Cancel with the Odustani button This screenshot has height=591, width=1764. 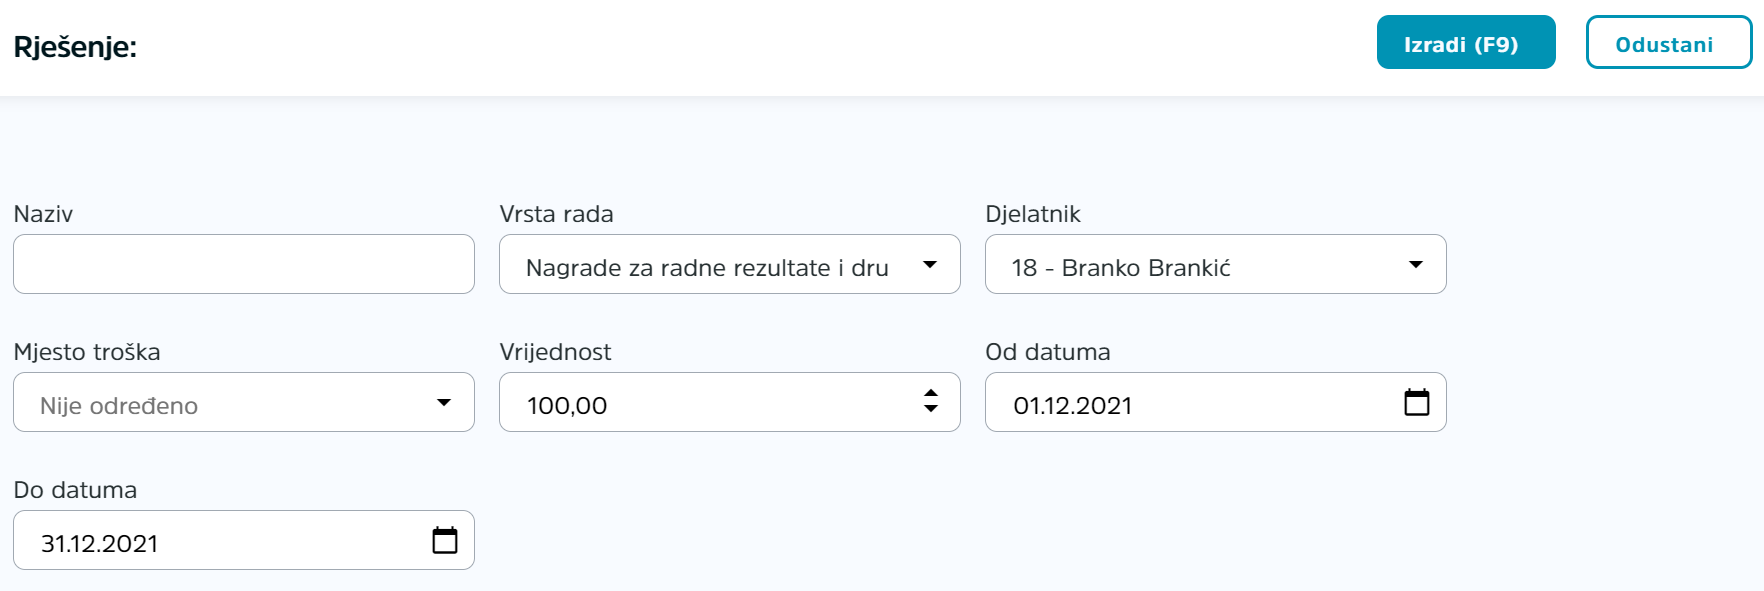click(1669, 42)
